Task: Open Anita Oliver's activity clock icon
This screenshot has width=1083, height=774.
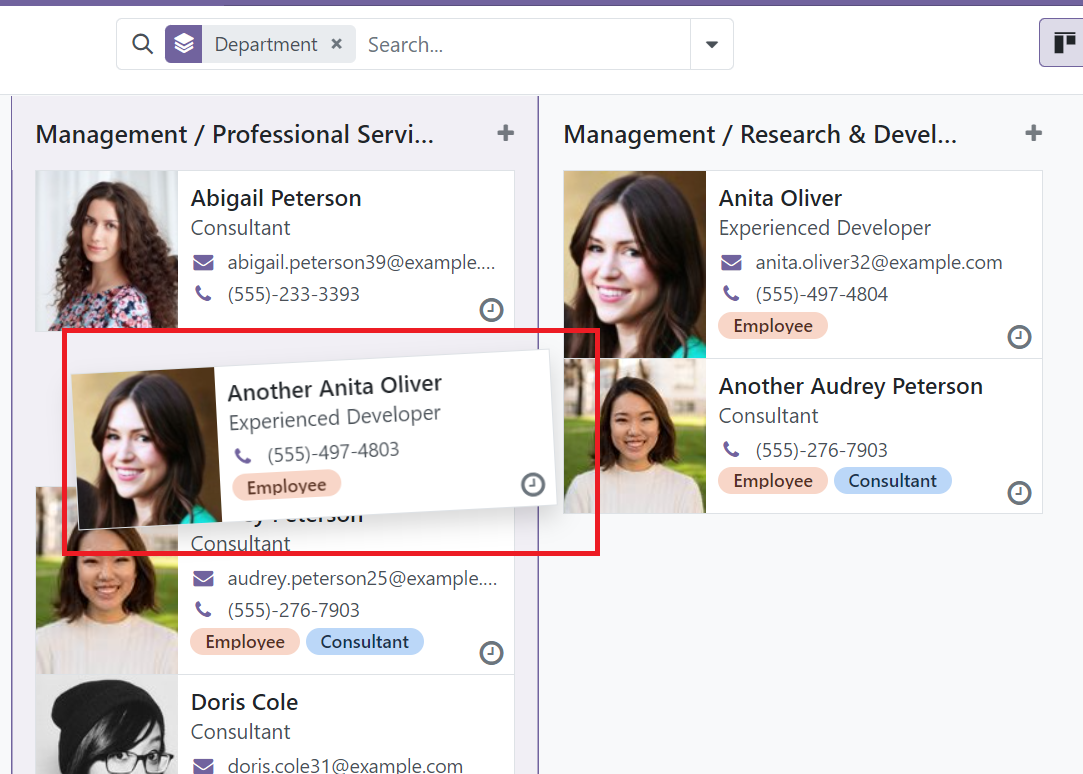Action: [1019, 337]
